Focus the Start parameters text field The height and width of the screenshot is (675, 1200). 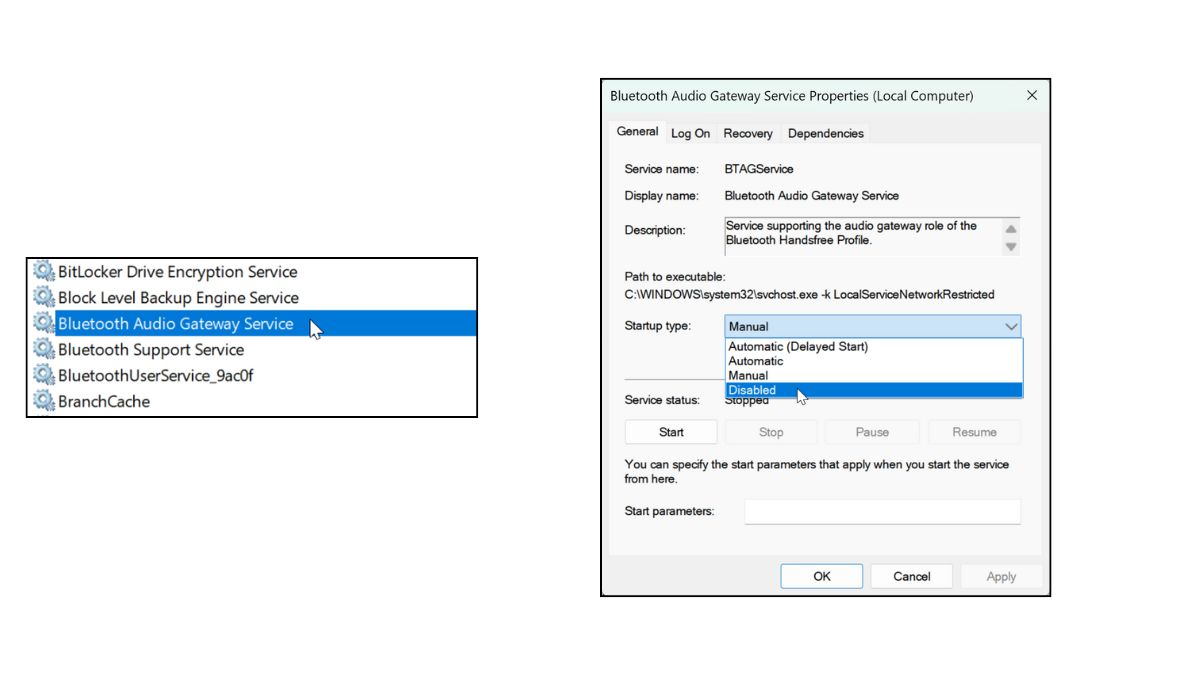click(882, 512)
